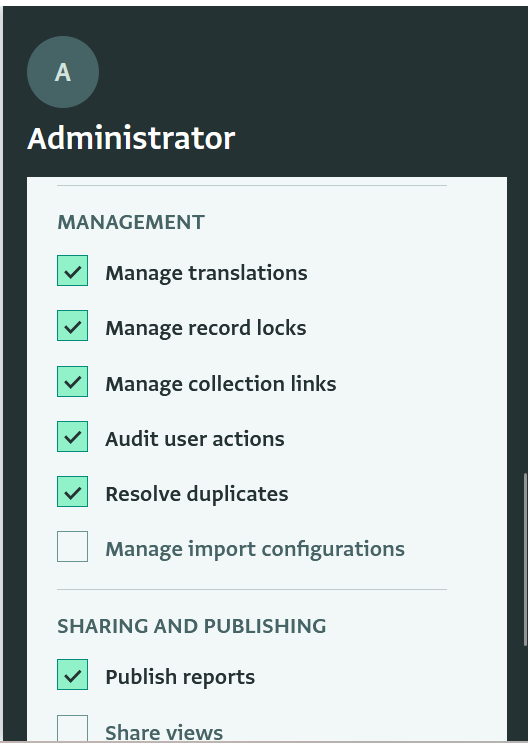This screenshot has height=743, width=528.
Task: Uncheck the Manage translations checkbox
Action: [73, 271]
